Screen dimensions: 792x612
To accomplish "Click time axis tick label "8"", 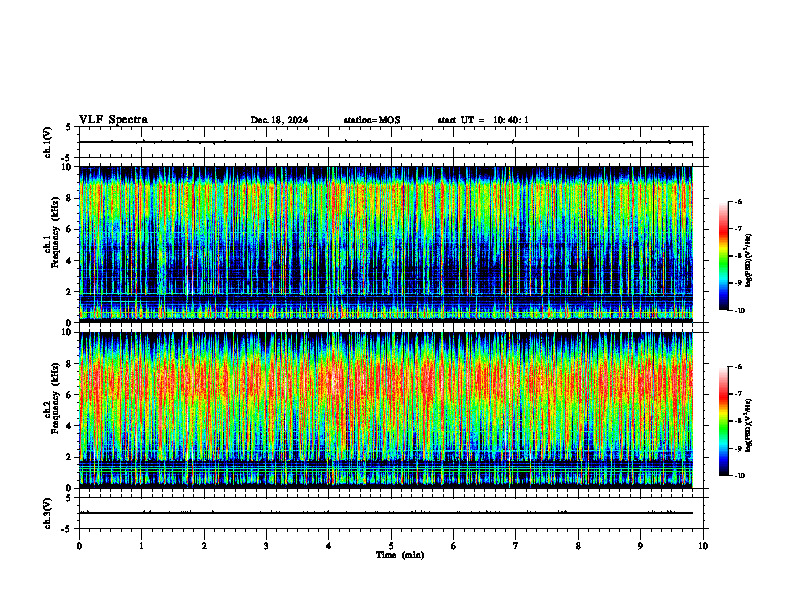I will tap(578, 546).
